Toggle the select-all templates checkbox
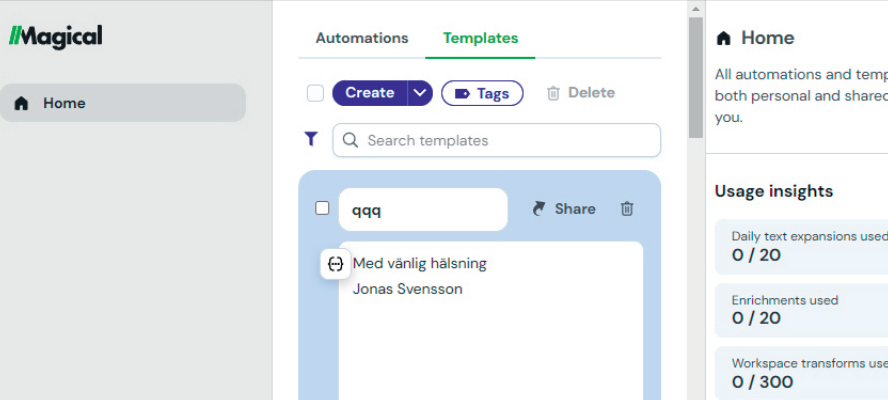Screen dimensions: 888x400 (315, 93)
